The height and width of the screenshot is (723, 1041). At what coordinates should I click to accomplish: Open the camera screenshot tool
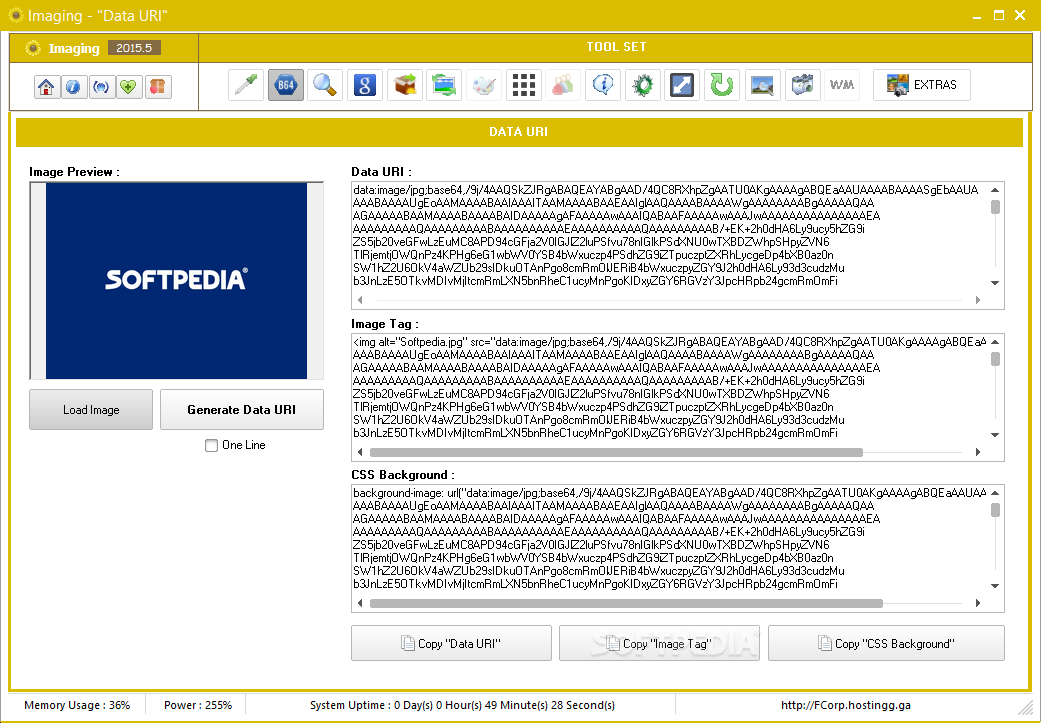803,85
